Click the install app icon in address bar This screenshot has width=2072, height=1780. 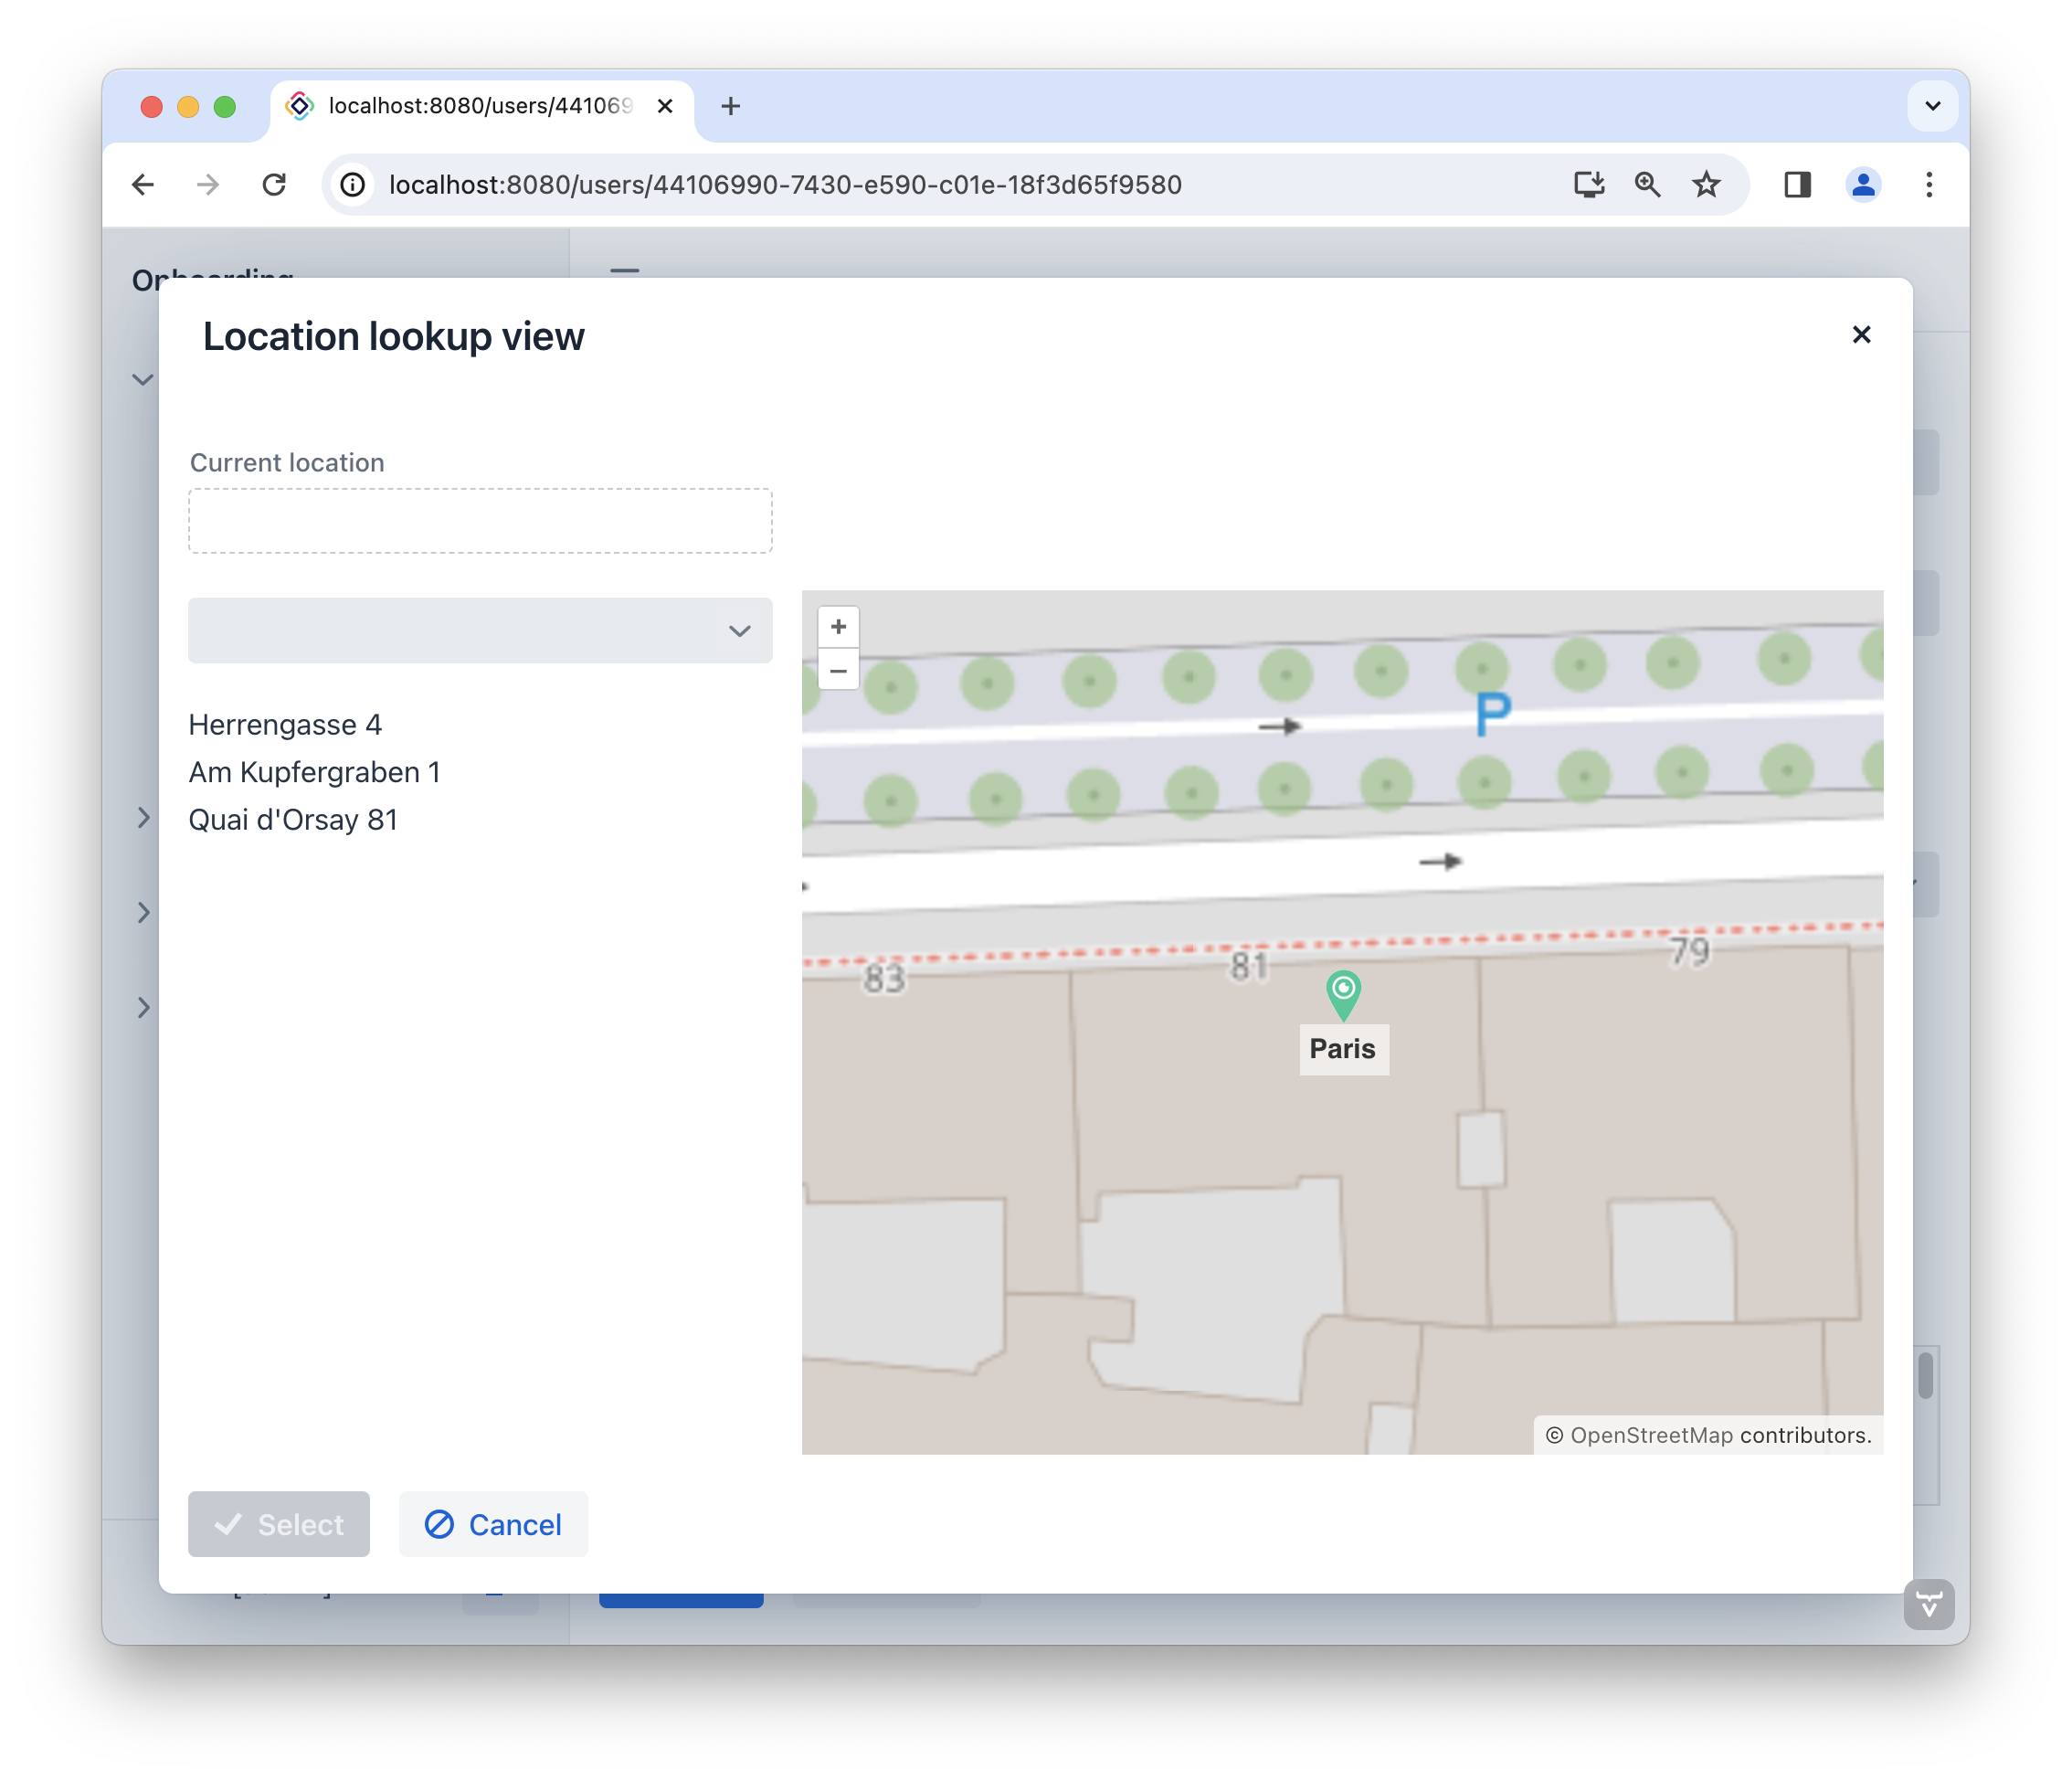click(x=1588, y=185)
